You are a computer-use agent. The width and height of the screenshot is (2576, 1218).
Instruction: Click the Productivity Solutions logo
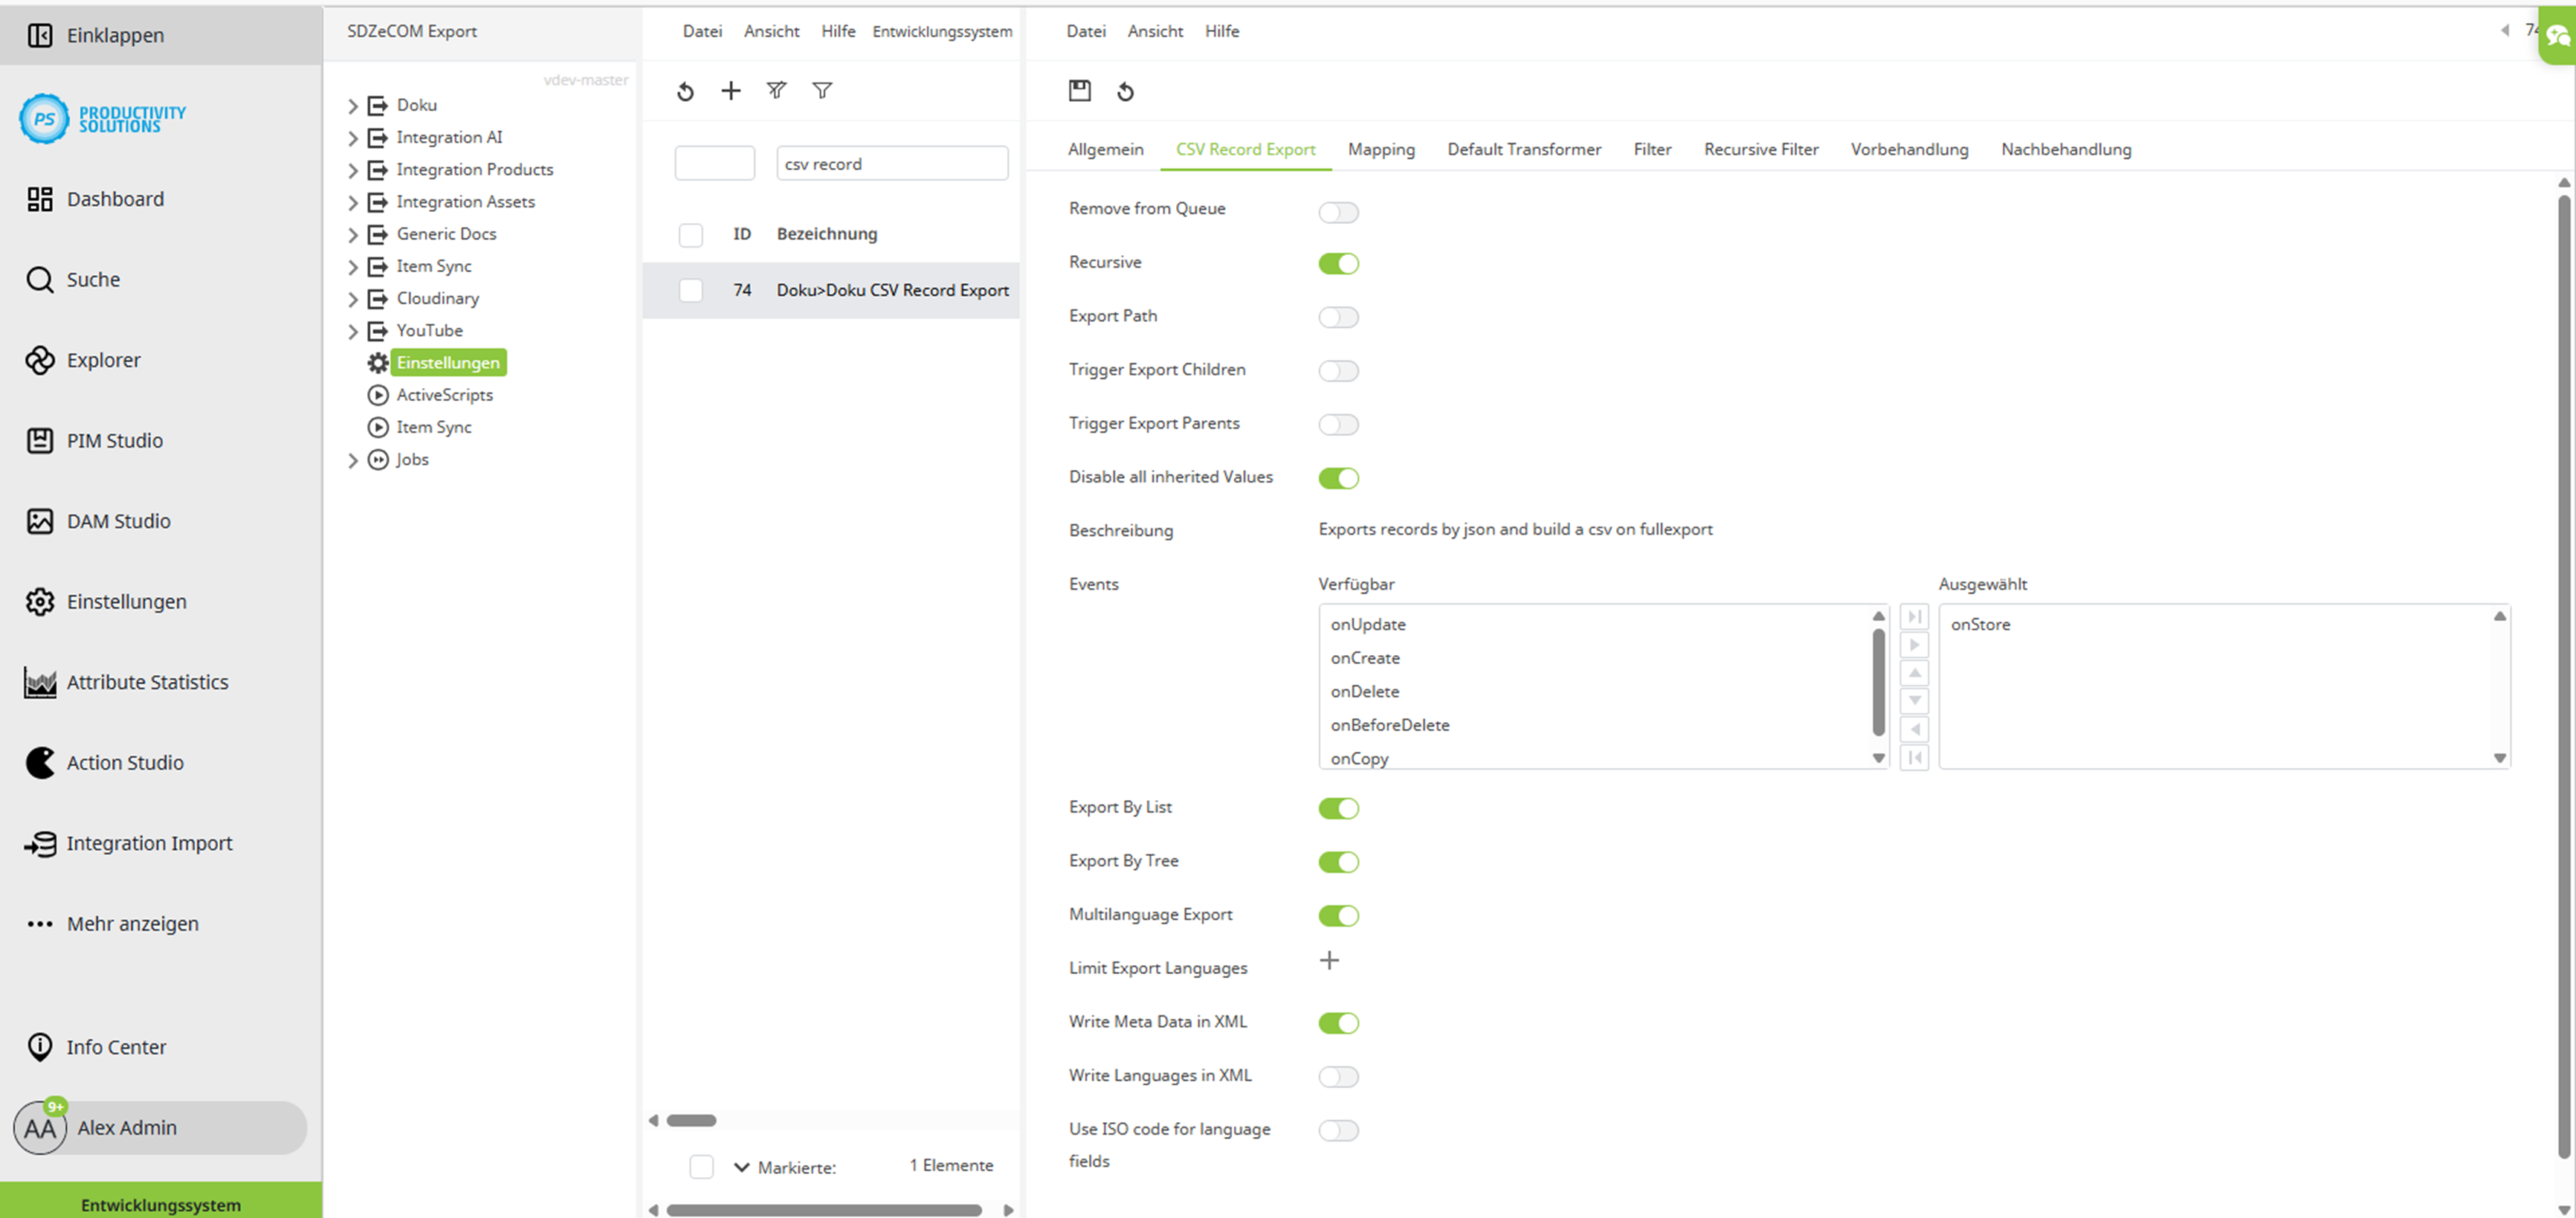point(103,118)
